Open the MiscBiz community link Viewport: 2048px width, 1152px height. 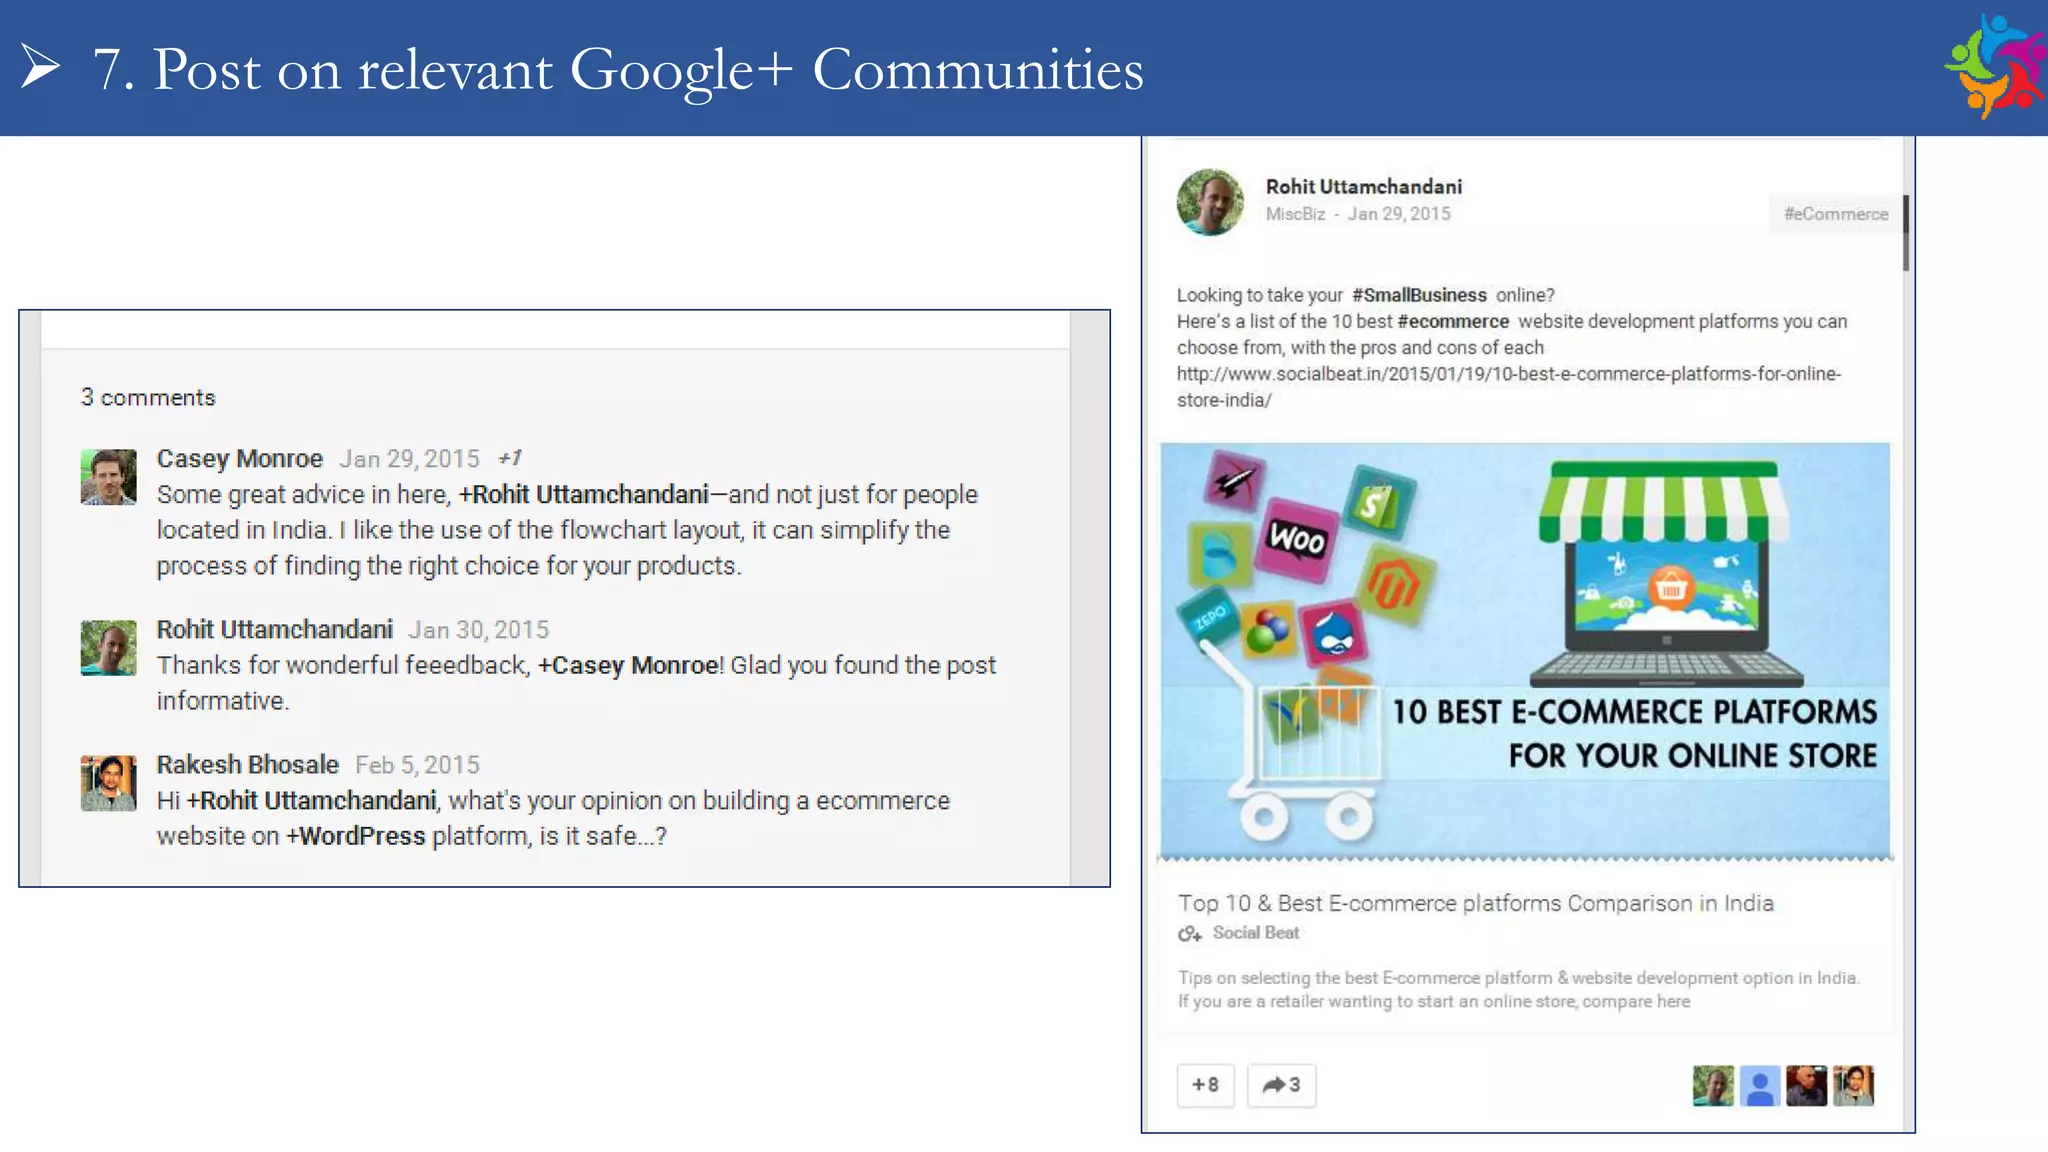[x=1295, y=214]
